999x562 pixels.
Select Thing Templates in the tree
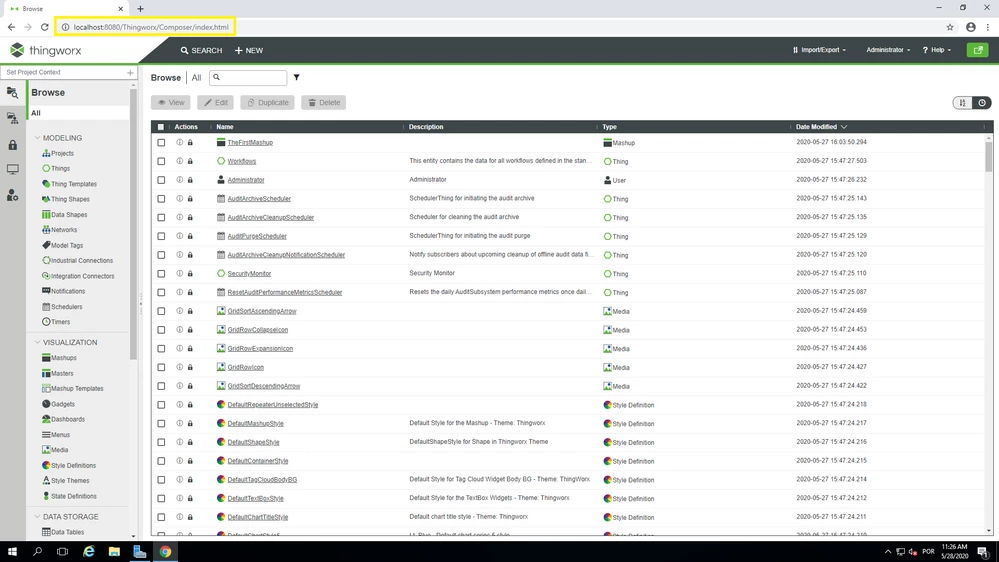click(x=69, y=184)
